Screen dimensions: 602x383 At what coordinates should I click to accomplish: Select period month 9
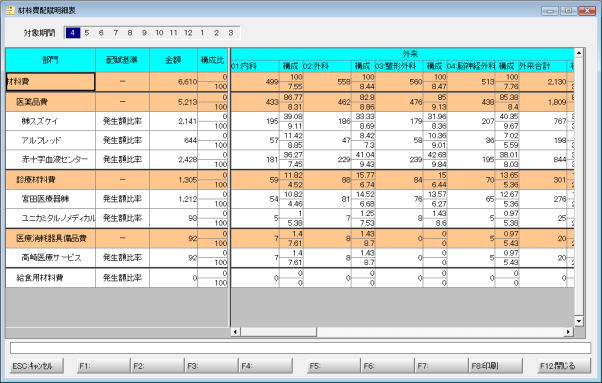coord(144,33)
